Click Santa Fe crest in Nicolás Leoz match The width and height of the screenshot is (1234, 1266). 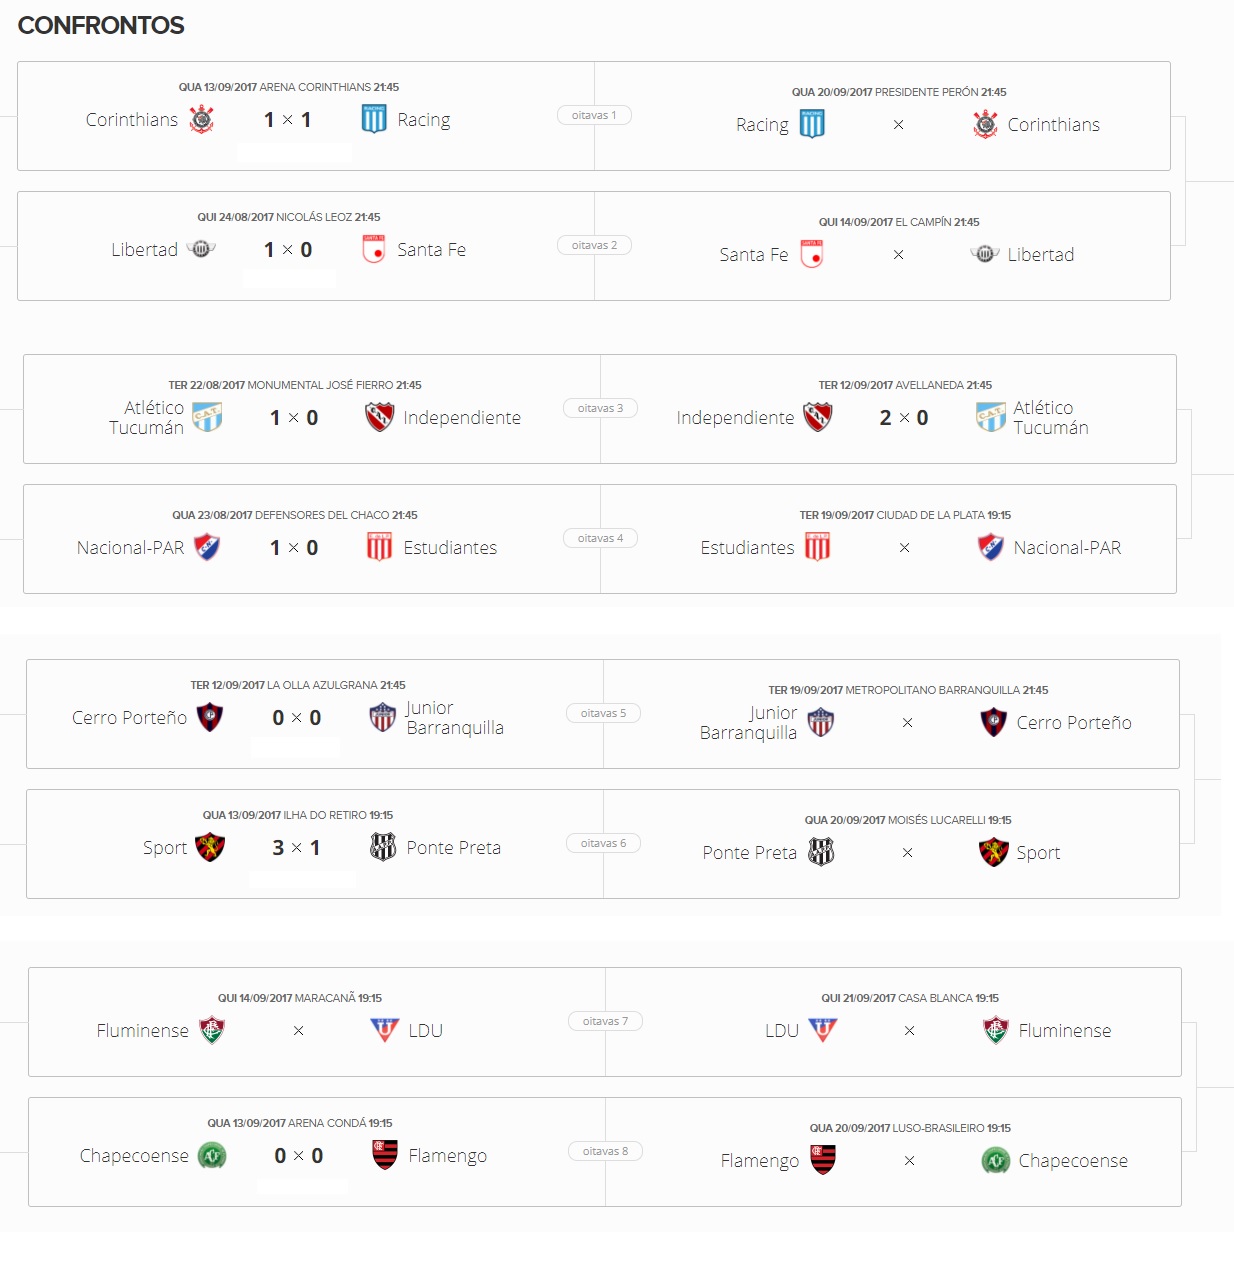(374, 249)
